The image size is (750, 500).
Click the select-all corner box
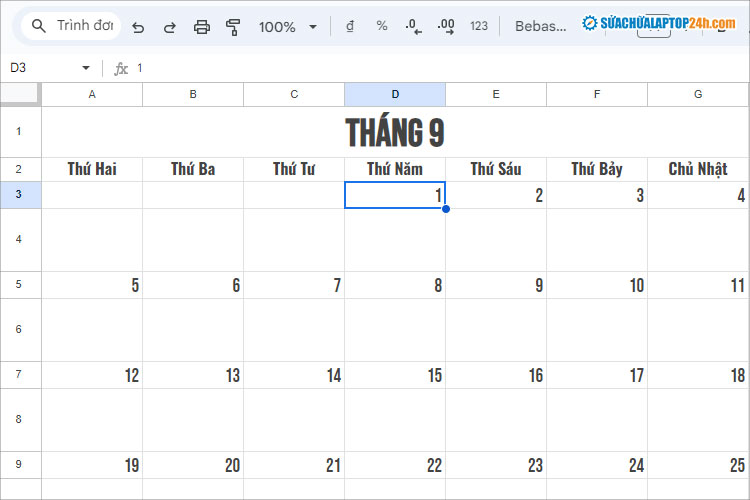point(19,94)
